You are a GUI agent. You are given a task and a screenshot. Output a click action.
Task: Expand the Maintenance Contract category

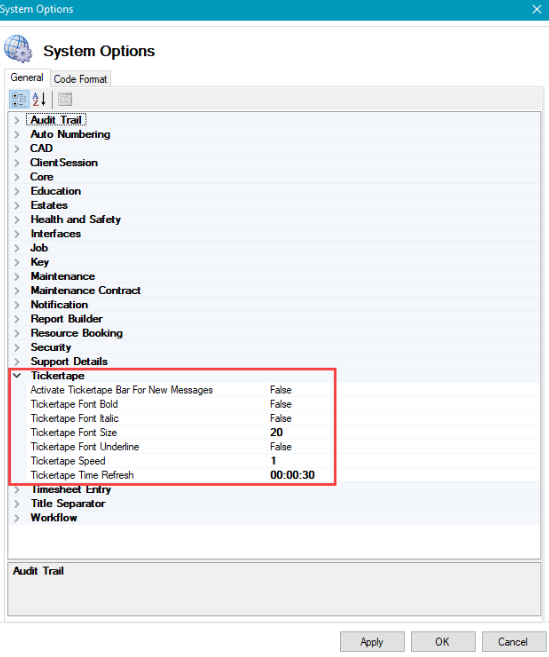pyautogui.click(x=17, y=290)
